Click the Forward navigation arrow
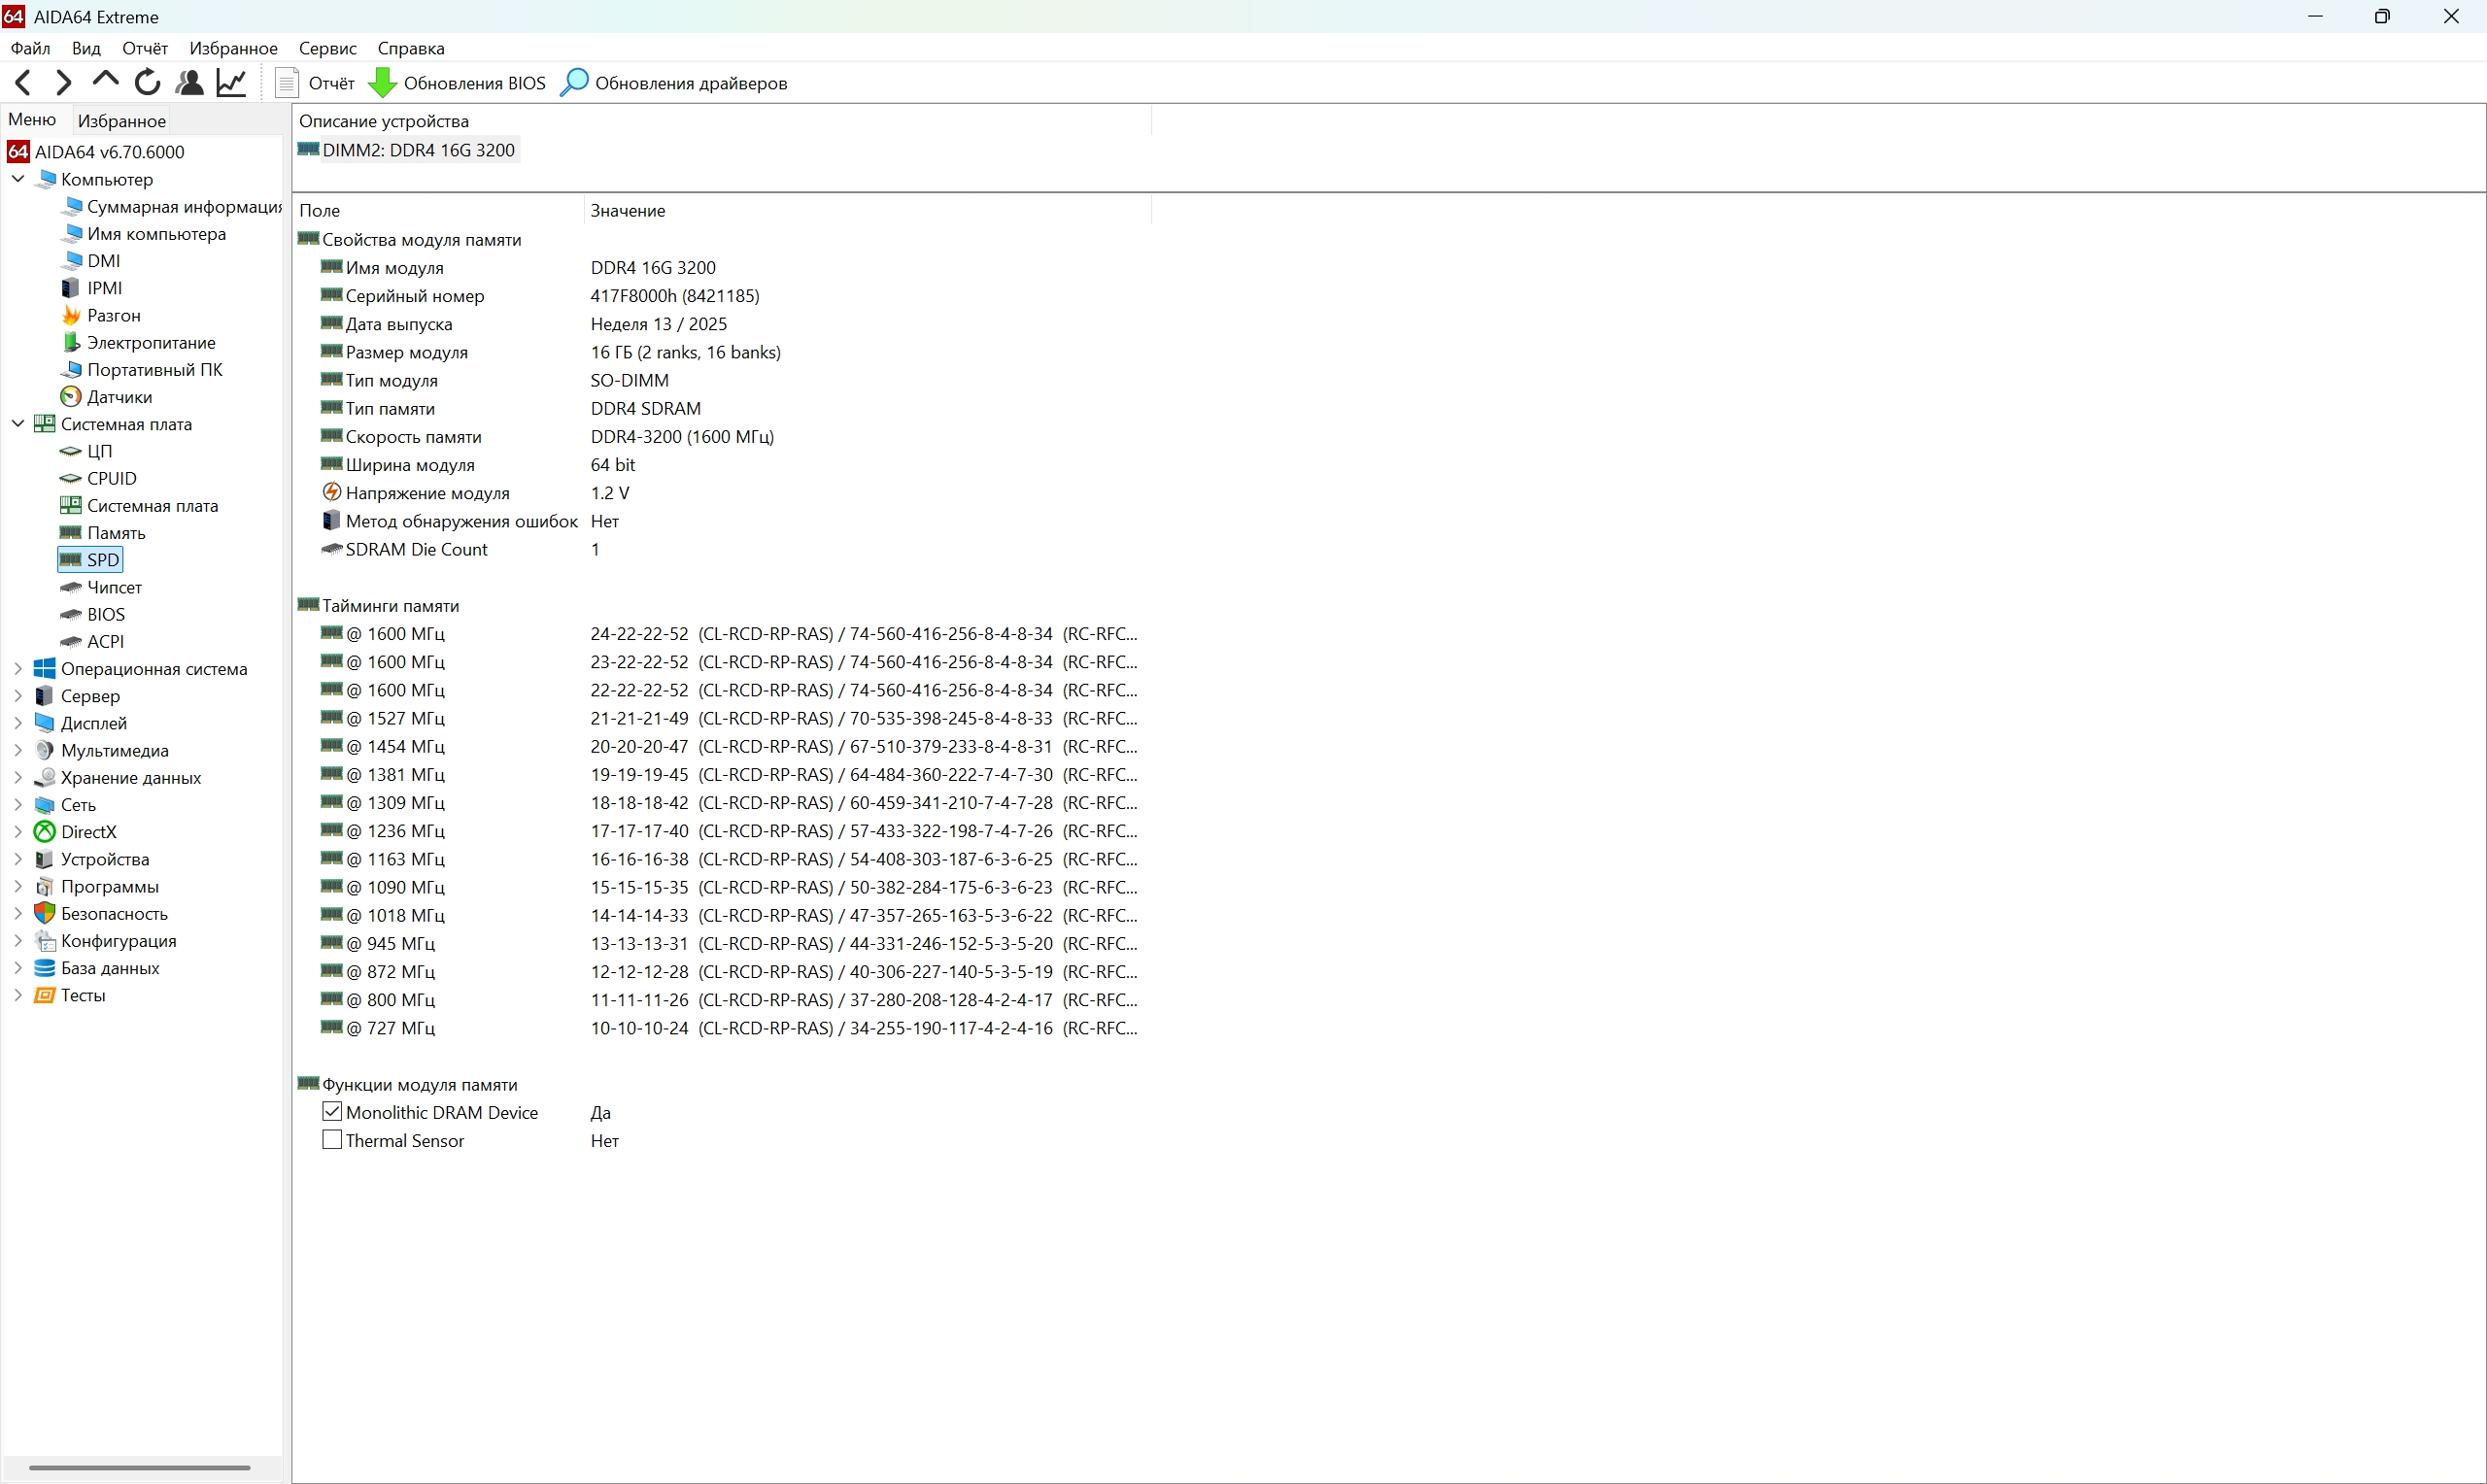The height and width of the screenshot is (1484, 2487). pos(63,82)
